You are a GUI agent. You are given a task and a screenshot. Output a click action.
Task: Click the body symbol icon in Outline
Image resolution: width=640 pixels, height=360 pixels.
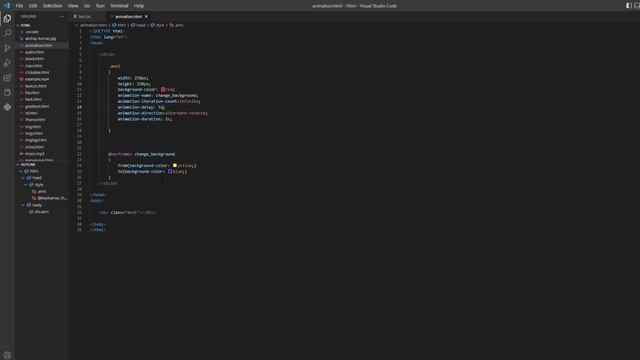29,205
